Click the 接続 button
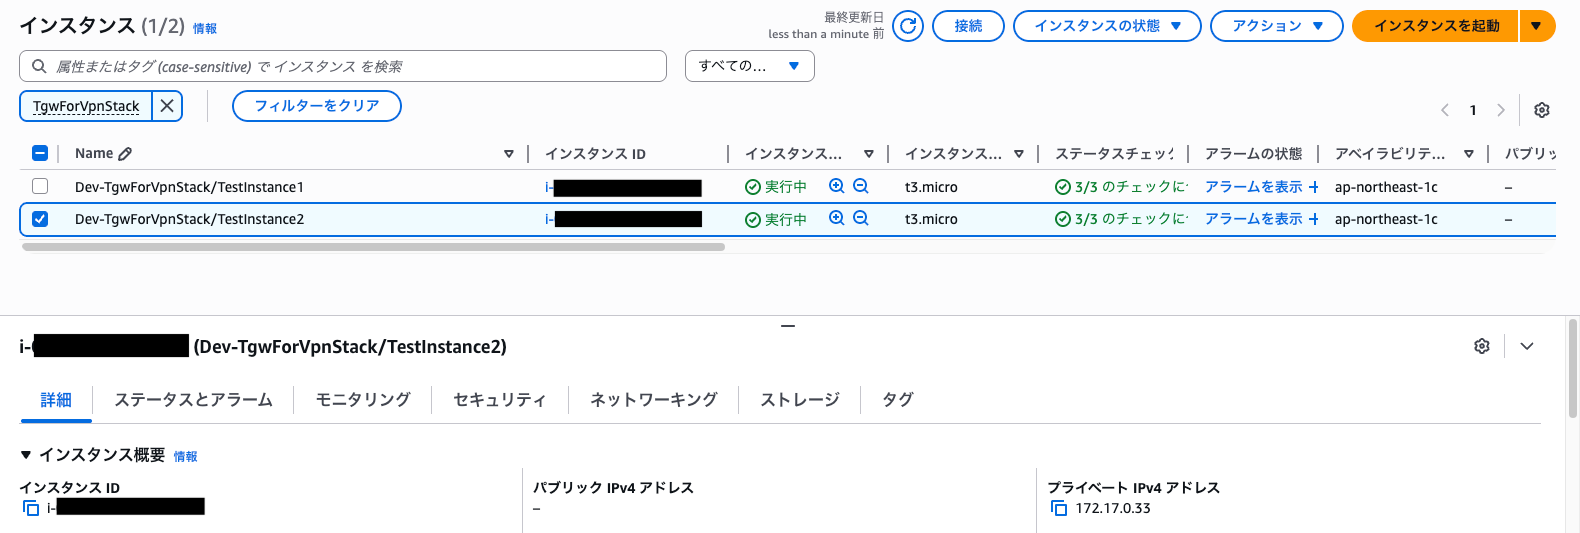Viewport: 1580px width, 533px height. tap(968, 26)
